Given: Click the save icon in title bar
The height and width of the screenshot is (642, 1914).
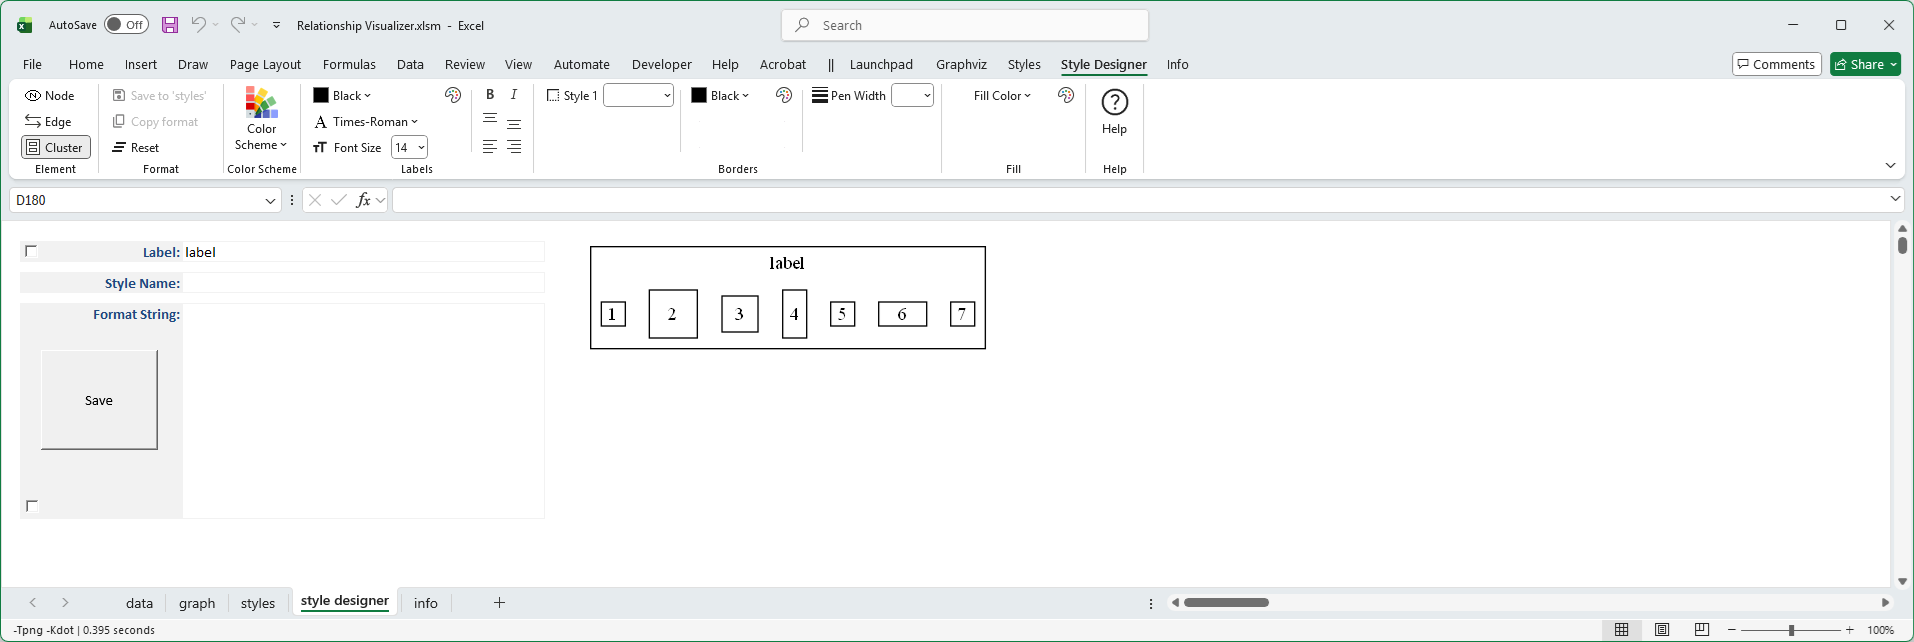Looking at the screenshot, I should [x=170, y=25].
